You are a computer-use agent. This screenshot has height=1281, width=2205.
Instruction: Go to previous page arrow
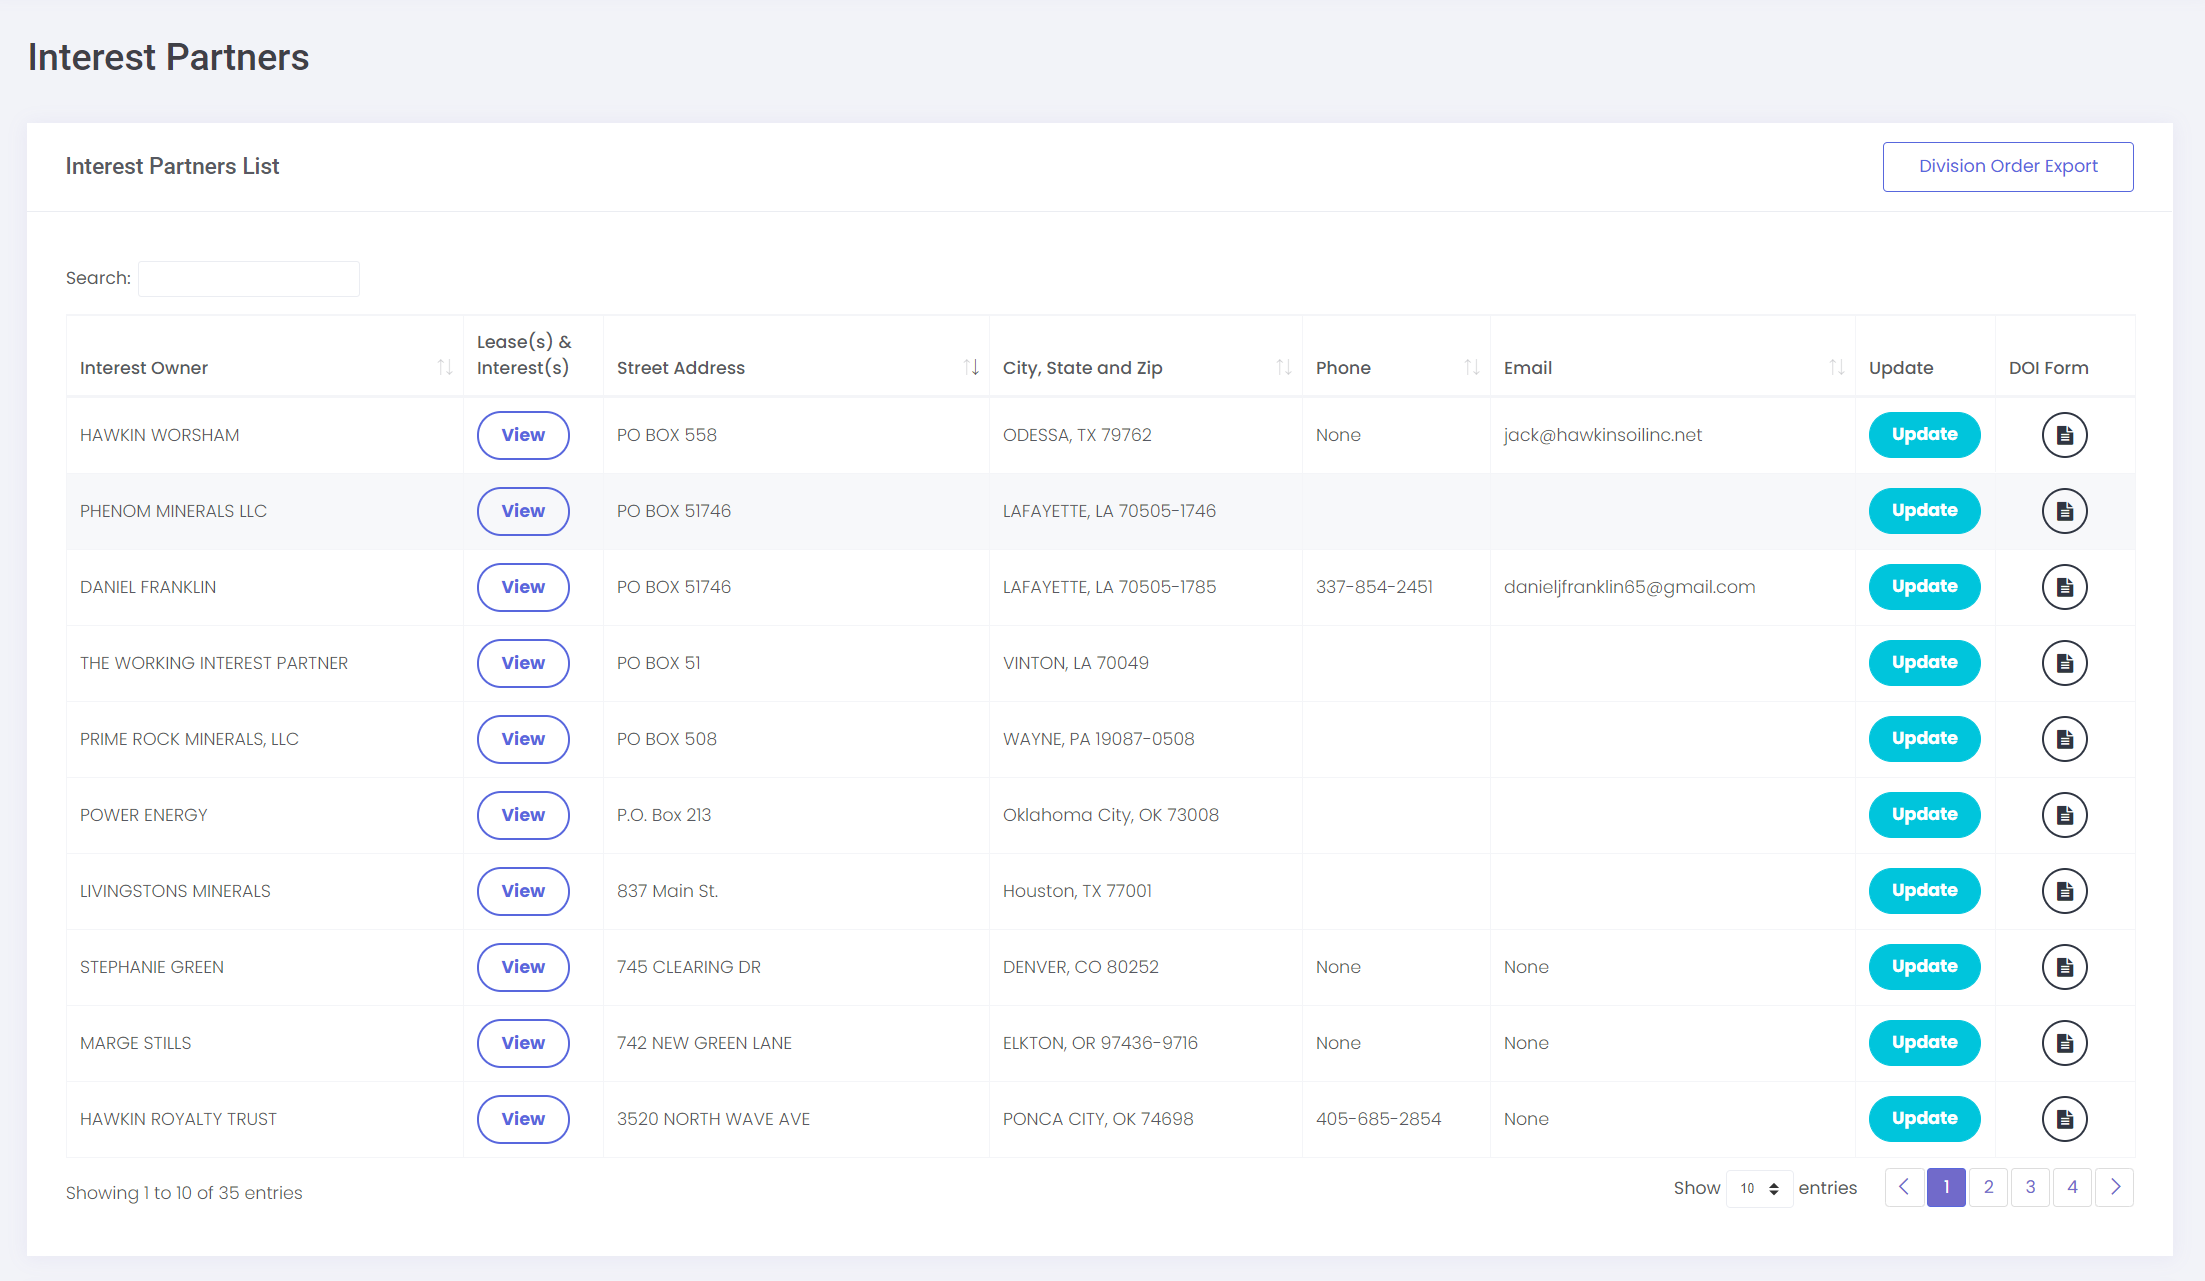pos(1904,1188)
